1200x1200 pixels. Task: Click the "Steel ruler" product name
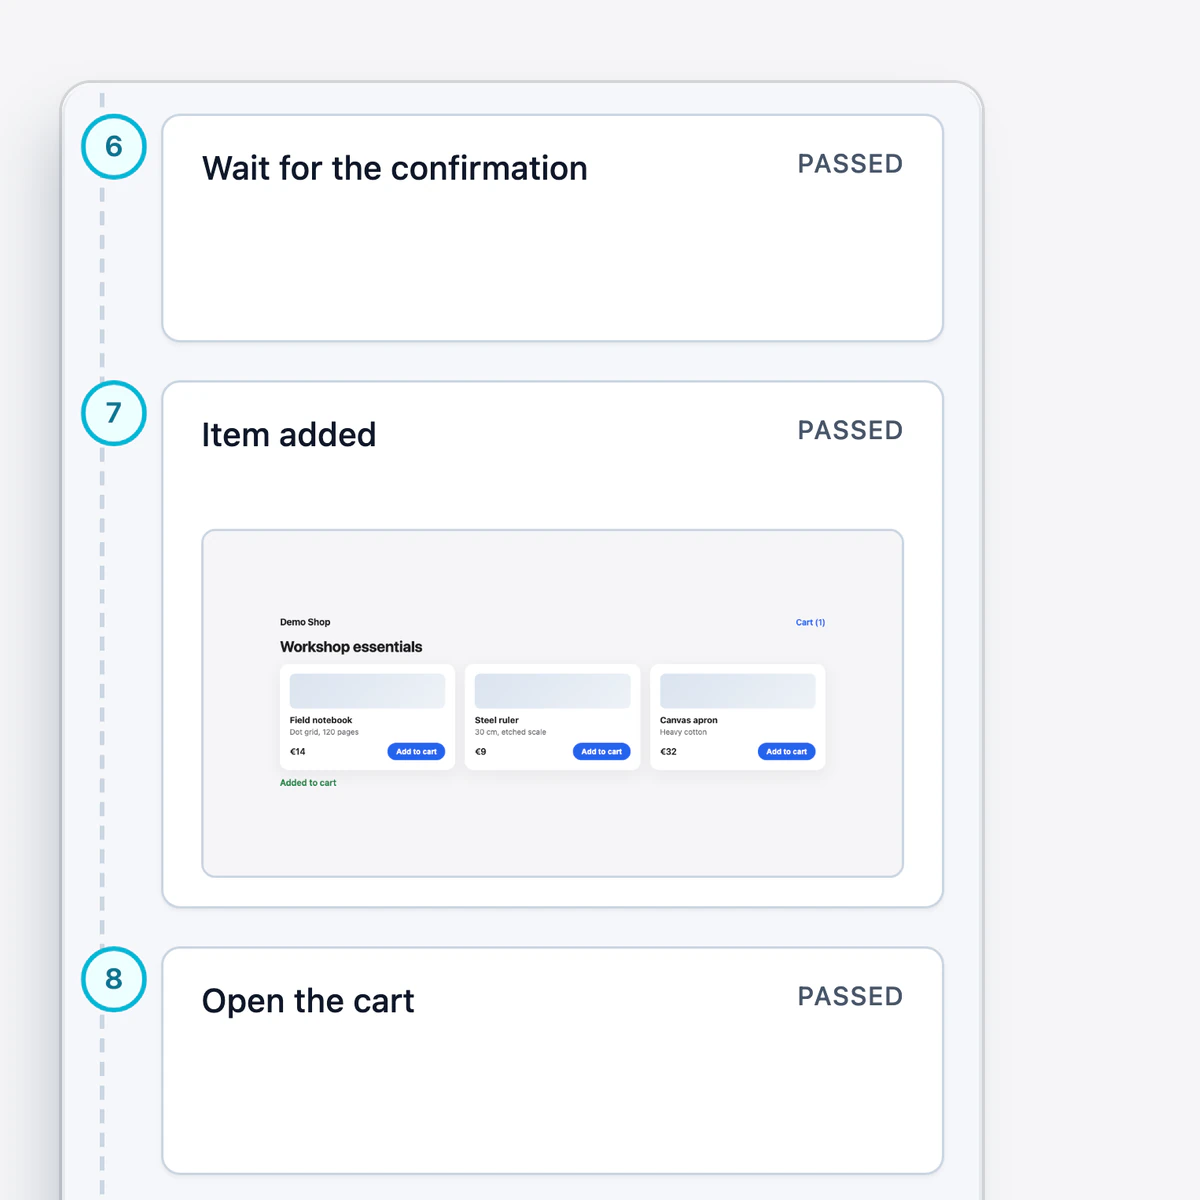(x=497, y=720)
